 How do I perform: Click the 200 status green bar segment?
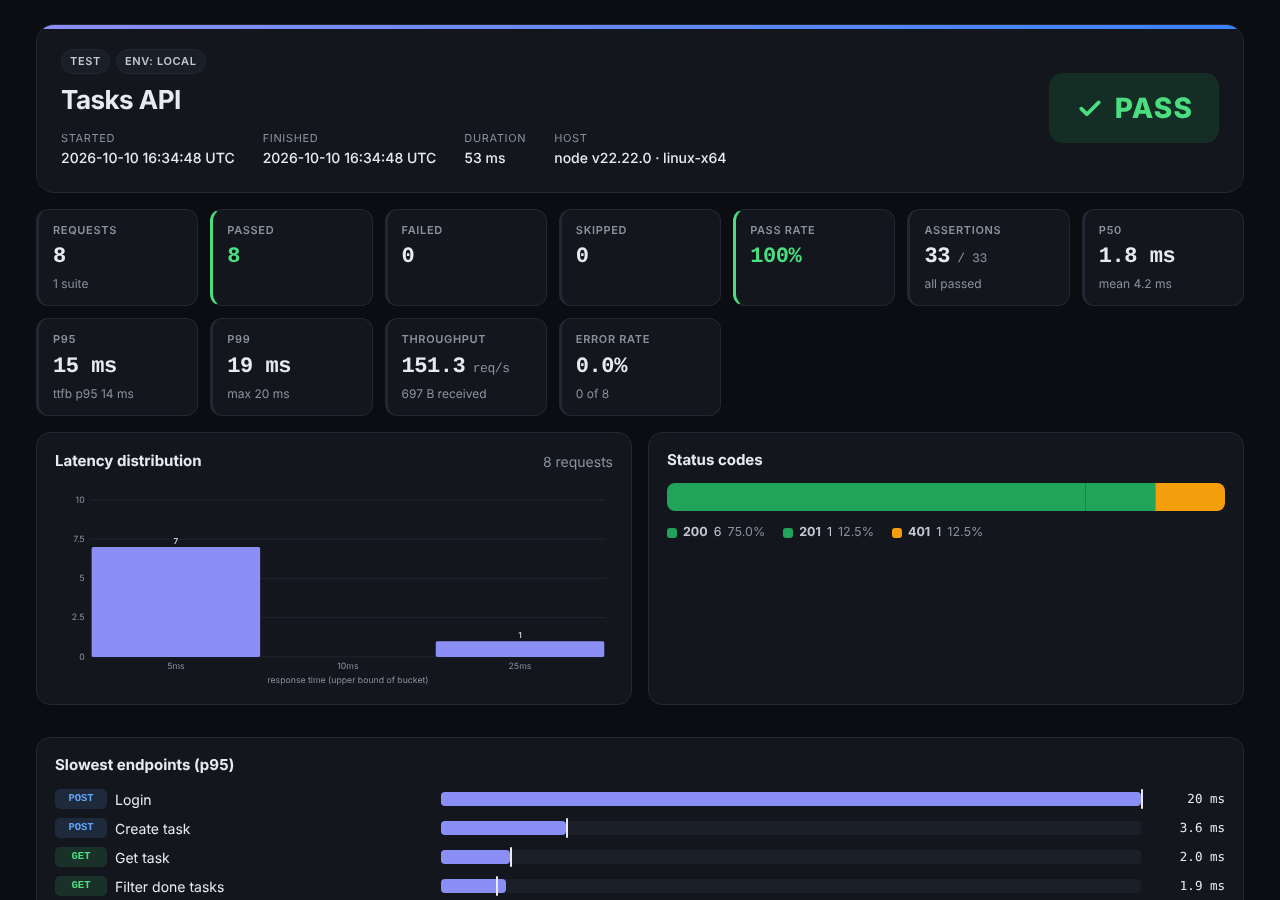pyautogui.click(x=876, y=497)
